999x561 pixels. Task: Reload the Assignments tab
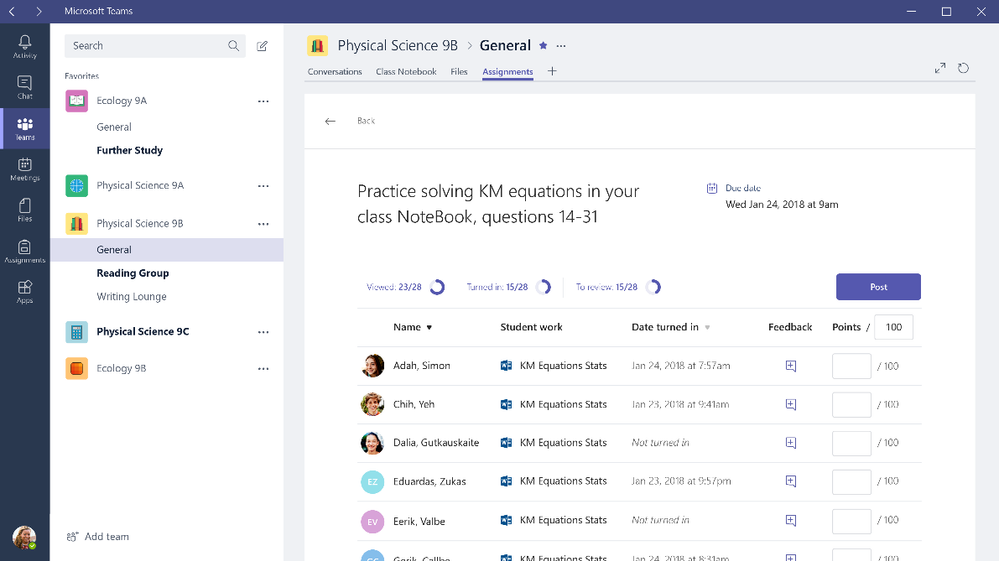pyautogui.click(x=963, y=68)
